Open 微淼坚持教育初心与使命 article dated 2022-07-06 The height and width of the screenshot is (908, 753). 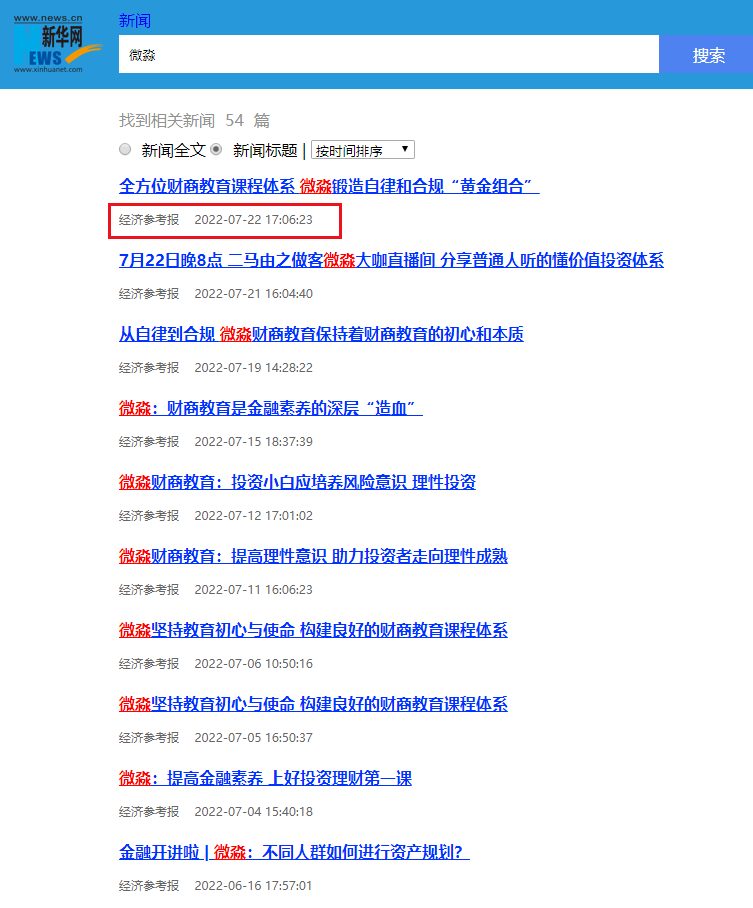pos(313,631)
